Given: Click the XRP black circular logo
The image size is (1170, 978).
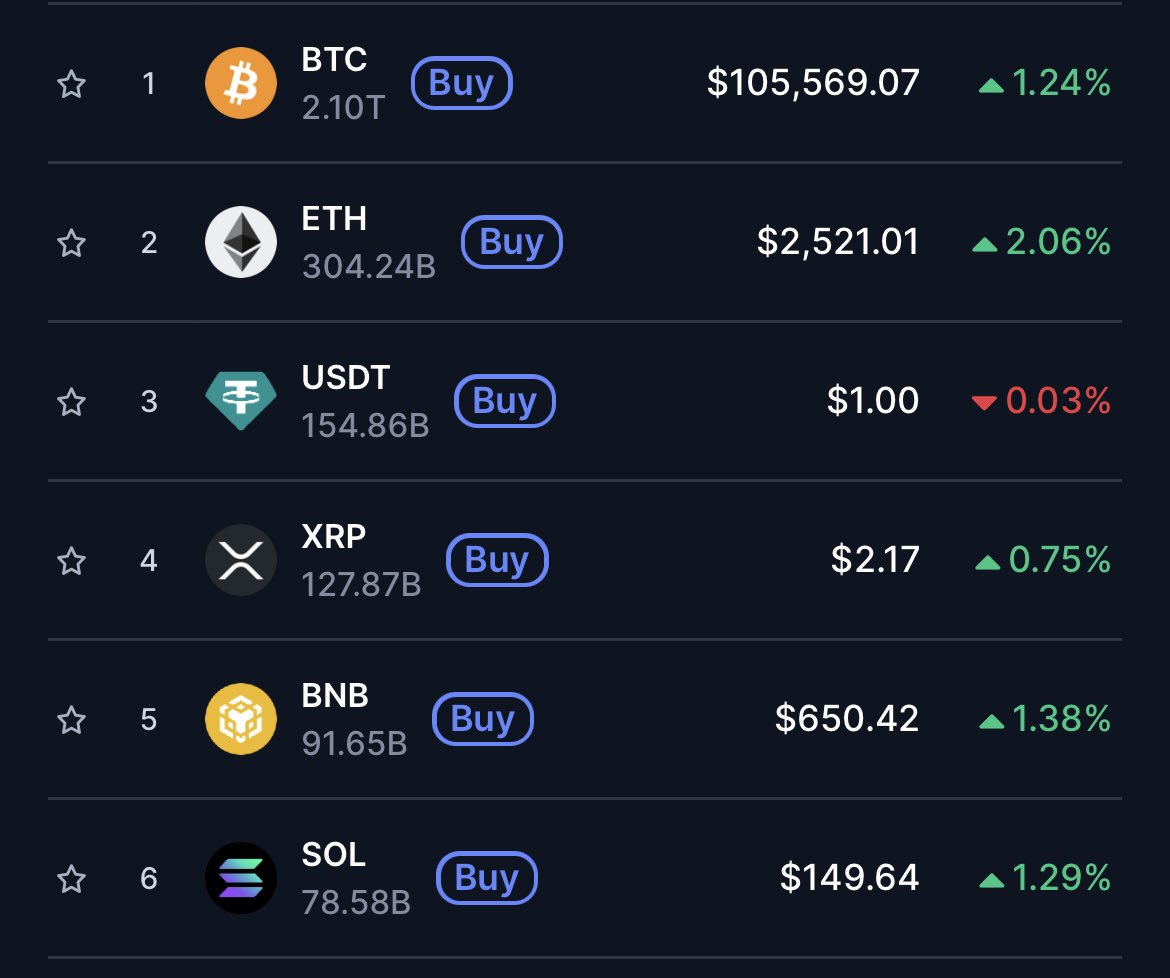Looking at the screenshot, I should 240,559.
